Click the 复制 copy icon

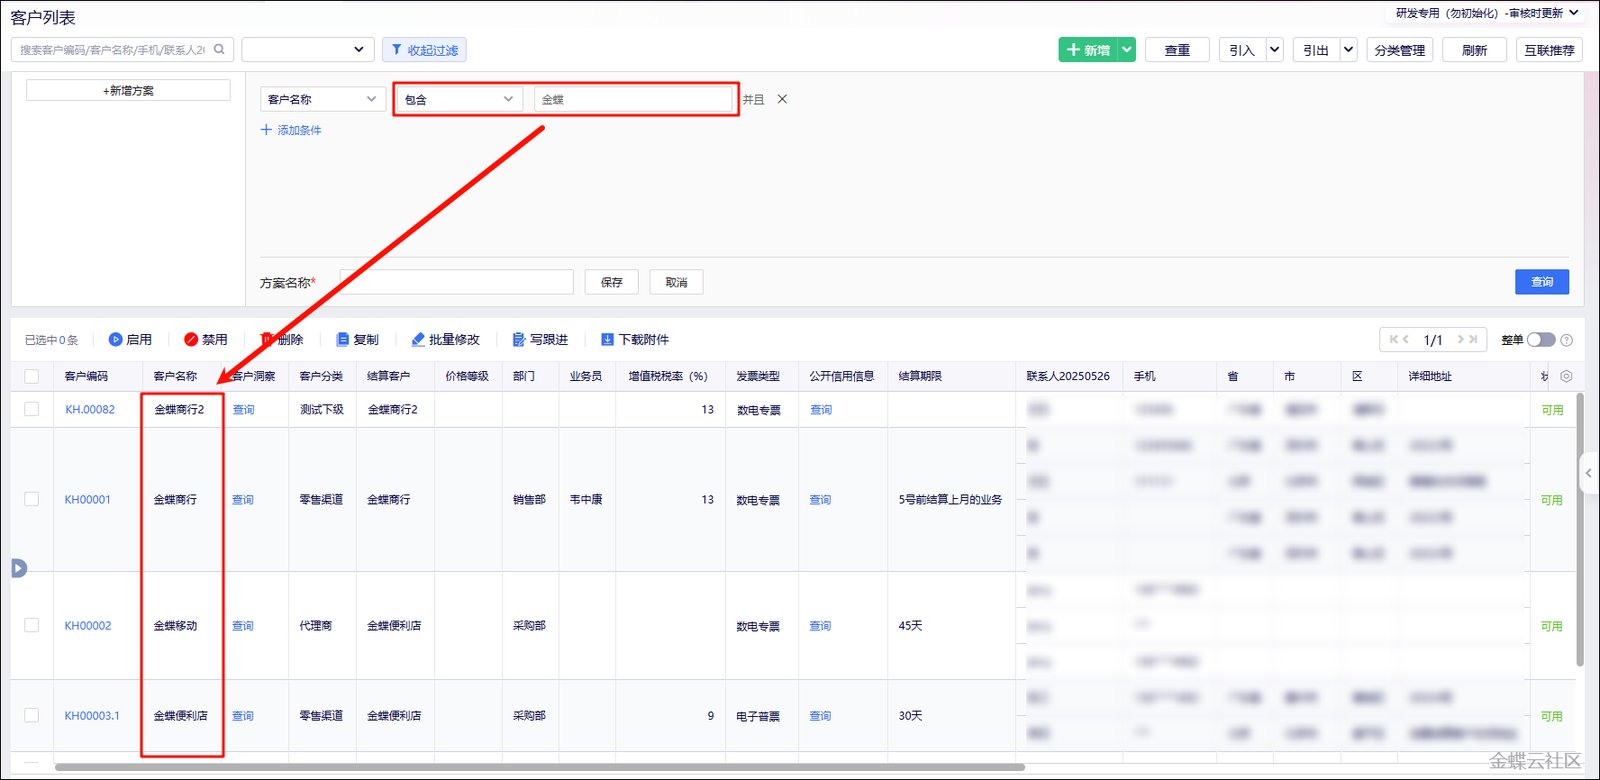pos(343,340)
